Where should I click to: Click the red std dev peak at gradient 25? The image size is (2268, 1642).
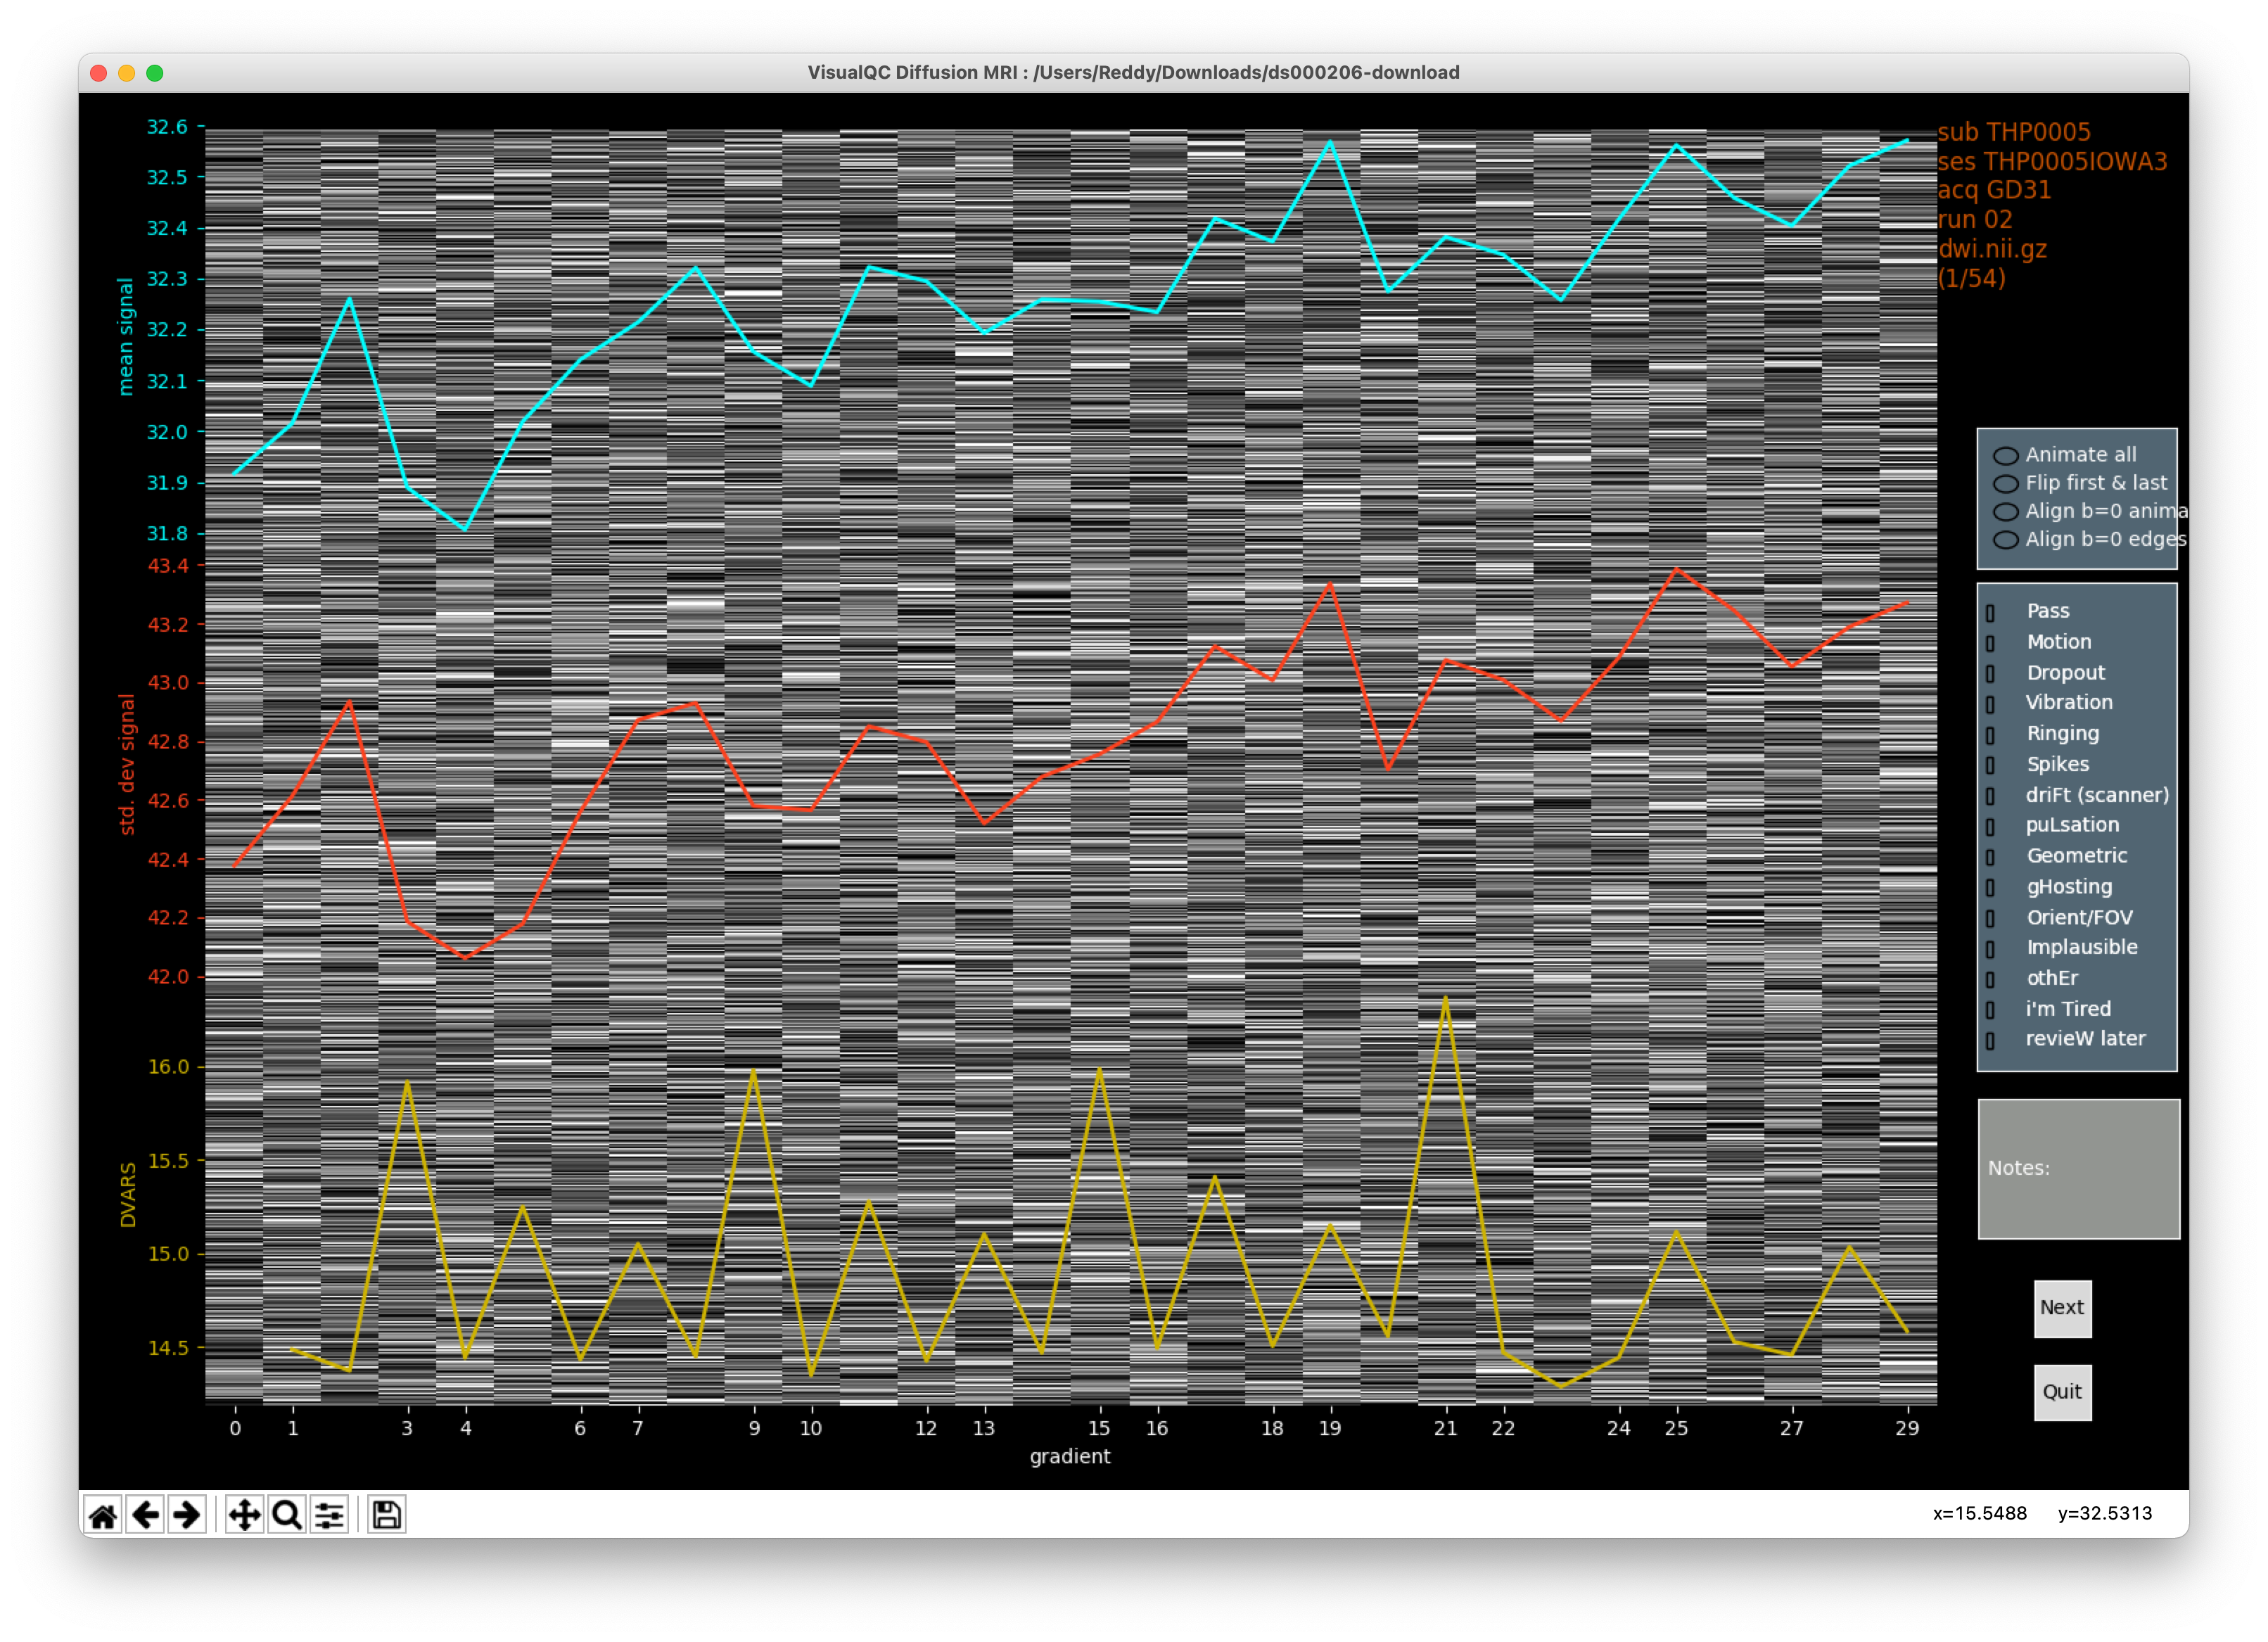click(1677, 569)
